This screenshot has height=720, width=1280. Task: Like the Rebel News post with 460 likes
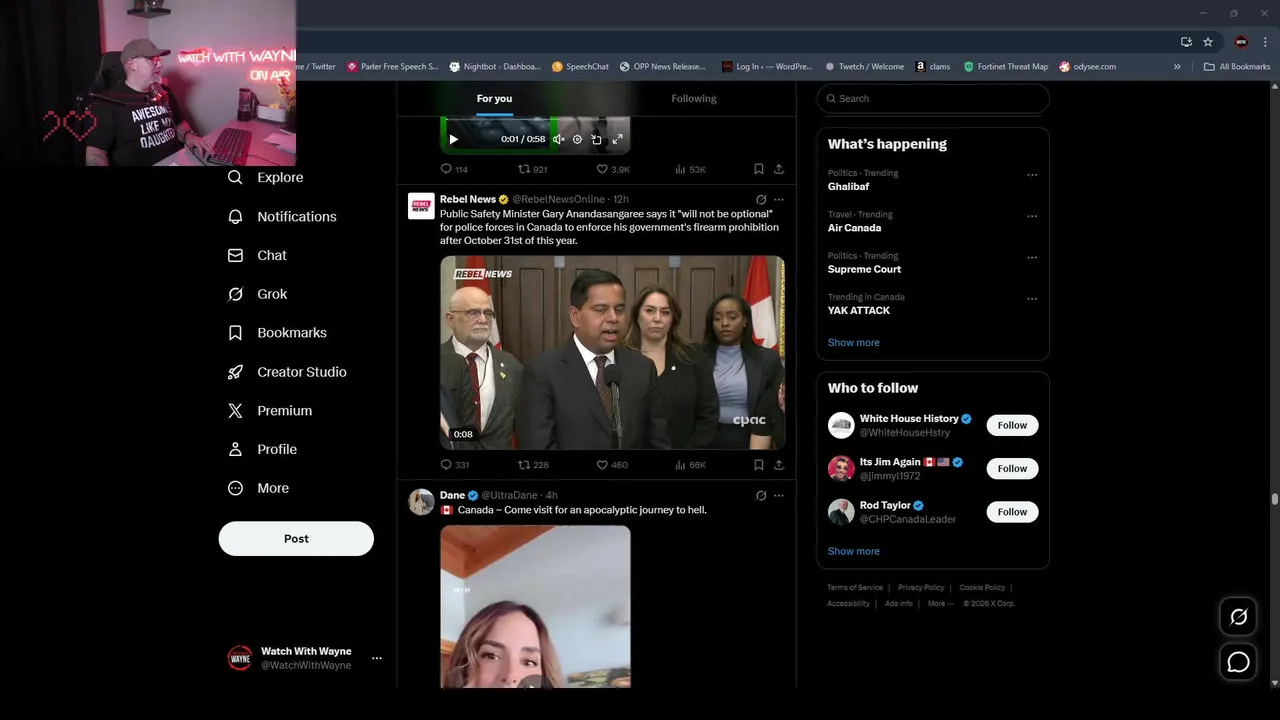point(612,465)
